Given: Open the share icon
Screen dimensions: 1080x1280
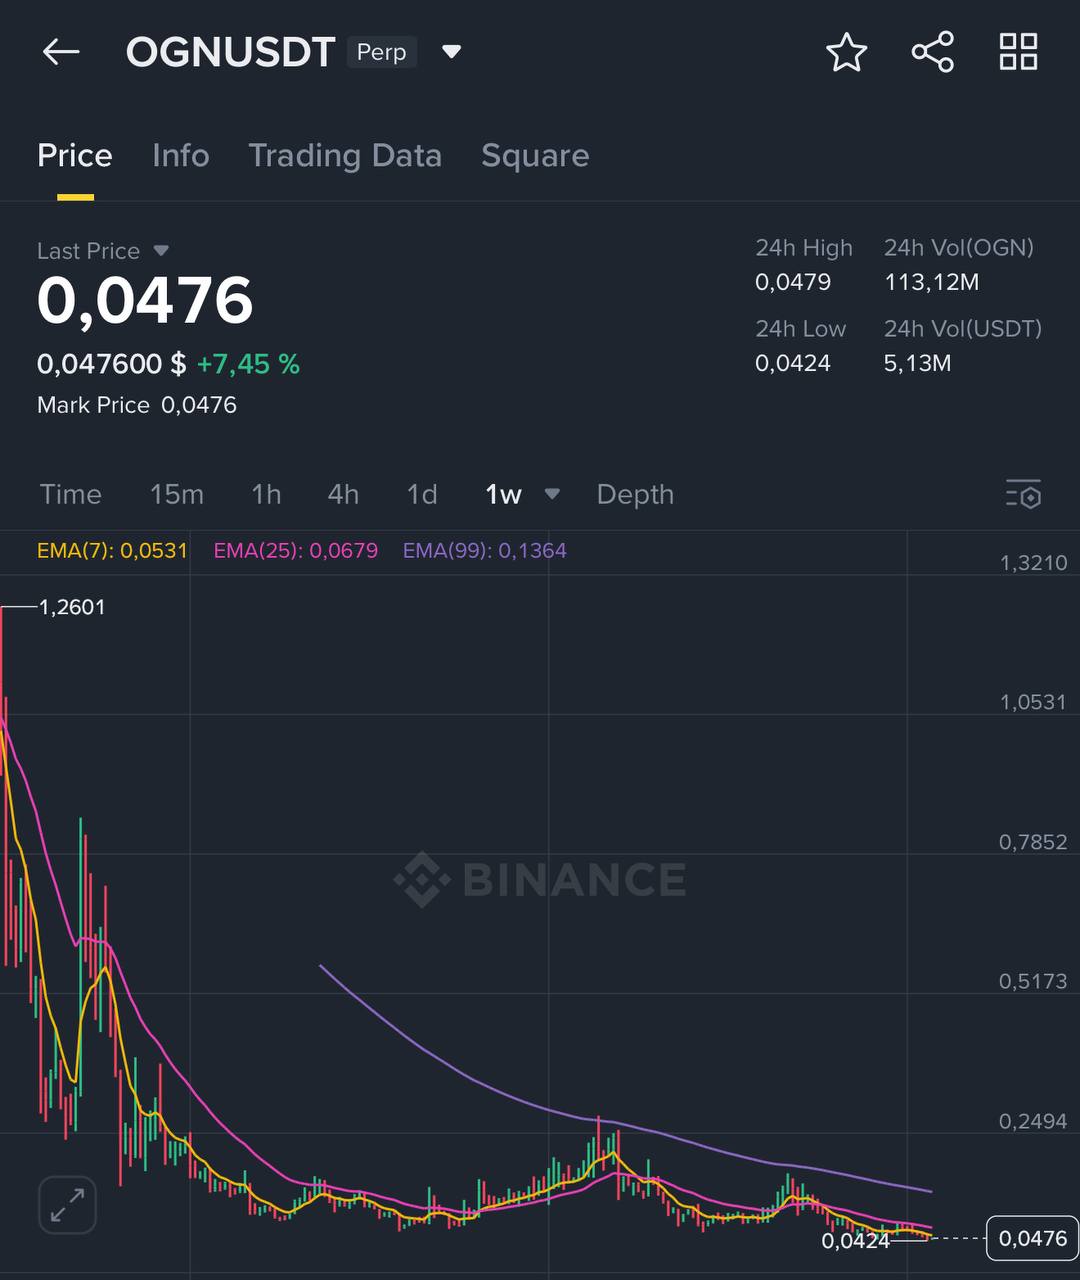Looking at the screenshot, I should point(932,52).
